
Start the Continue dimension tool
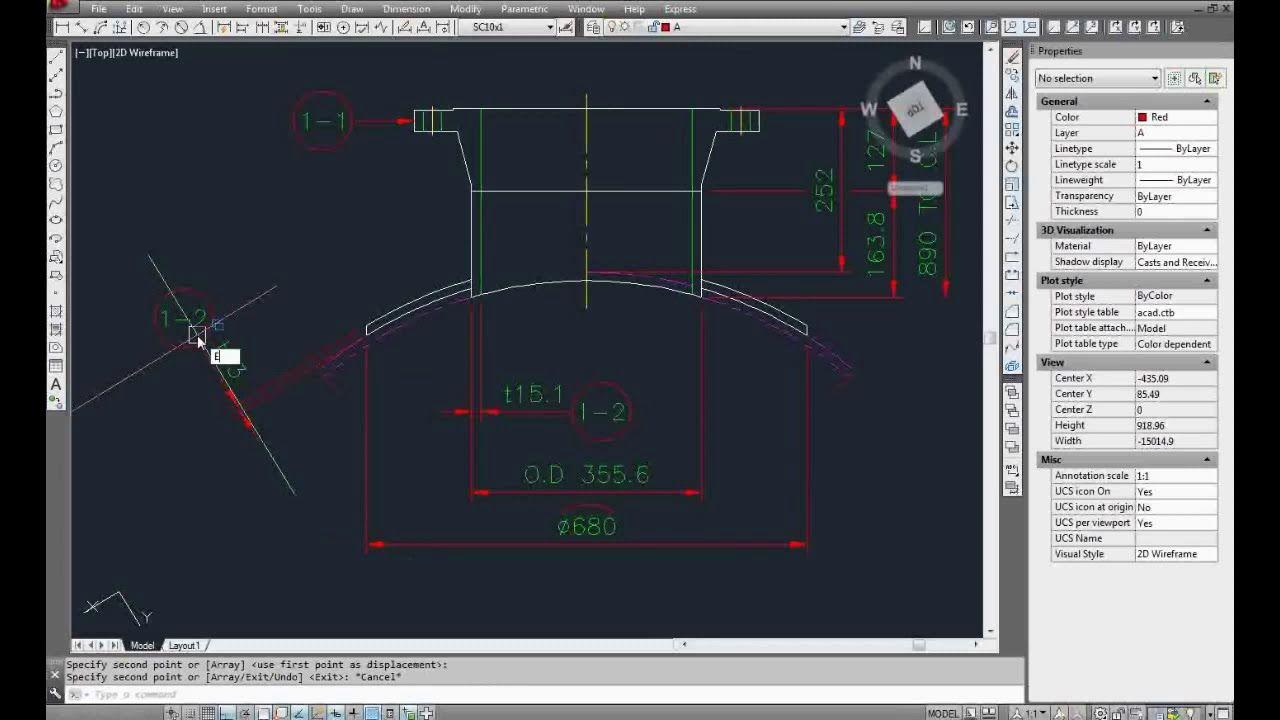tap(261, 27)
